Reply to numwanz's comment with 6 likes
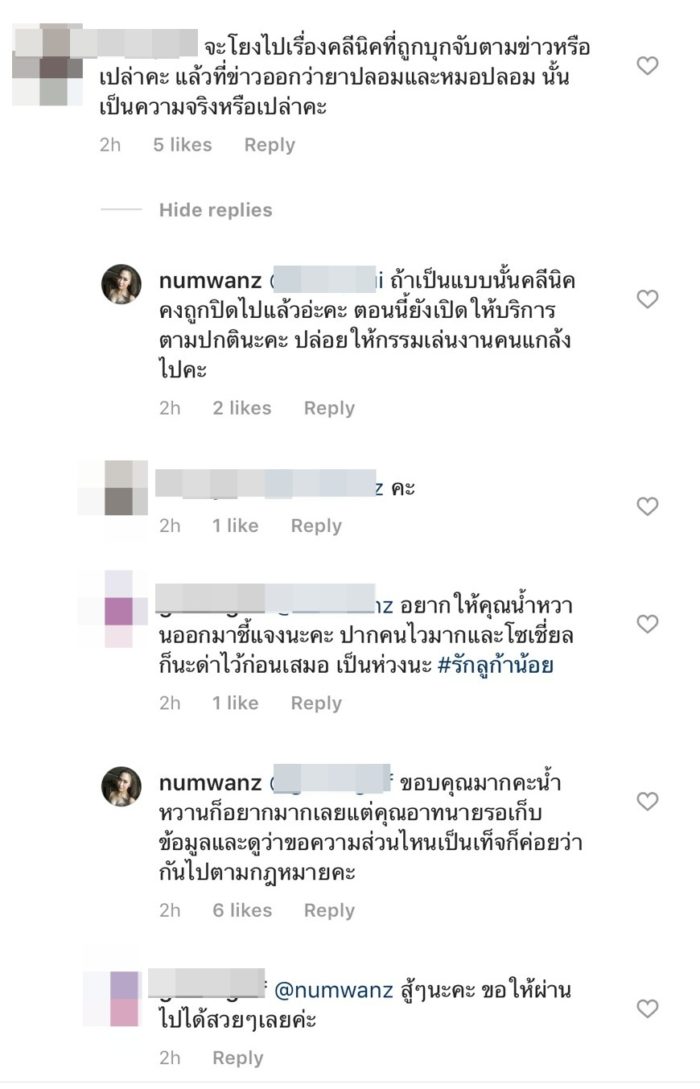The image size is (700, 1089). [x=329, y=910]
